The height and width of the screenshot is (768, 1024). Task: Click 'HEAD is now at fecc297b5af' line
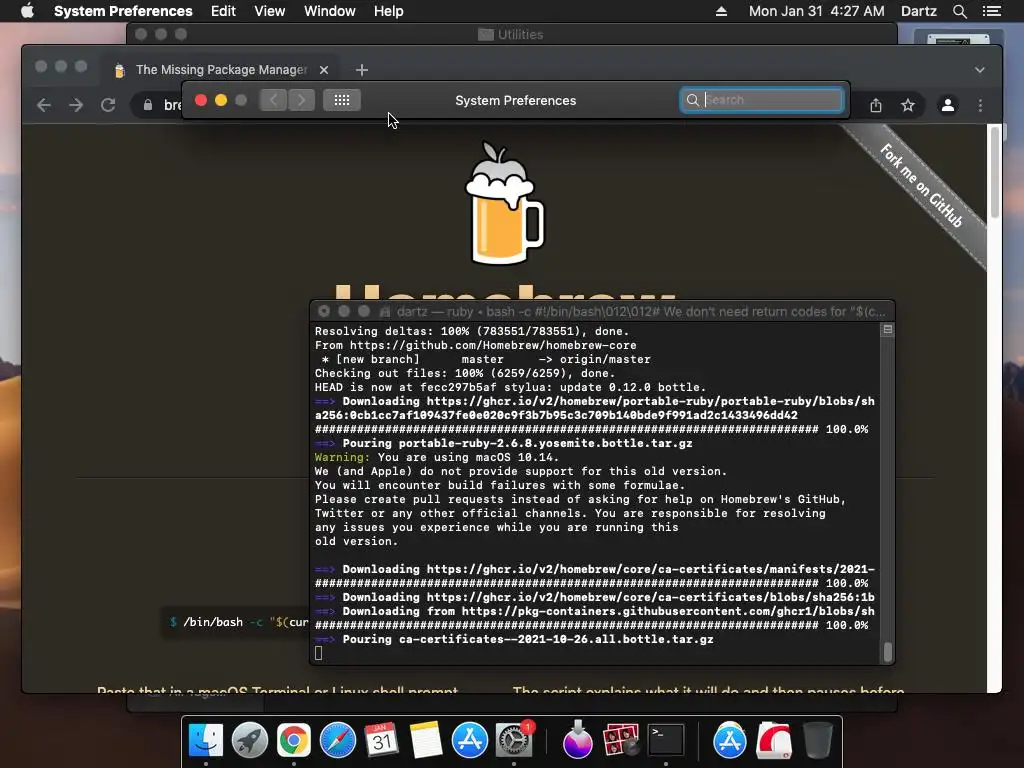coord(510,387)
